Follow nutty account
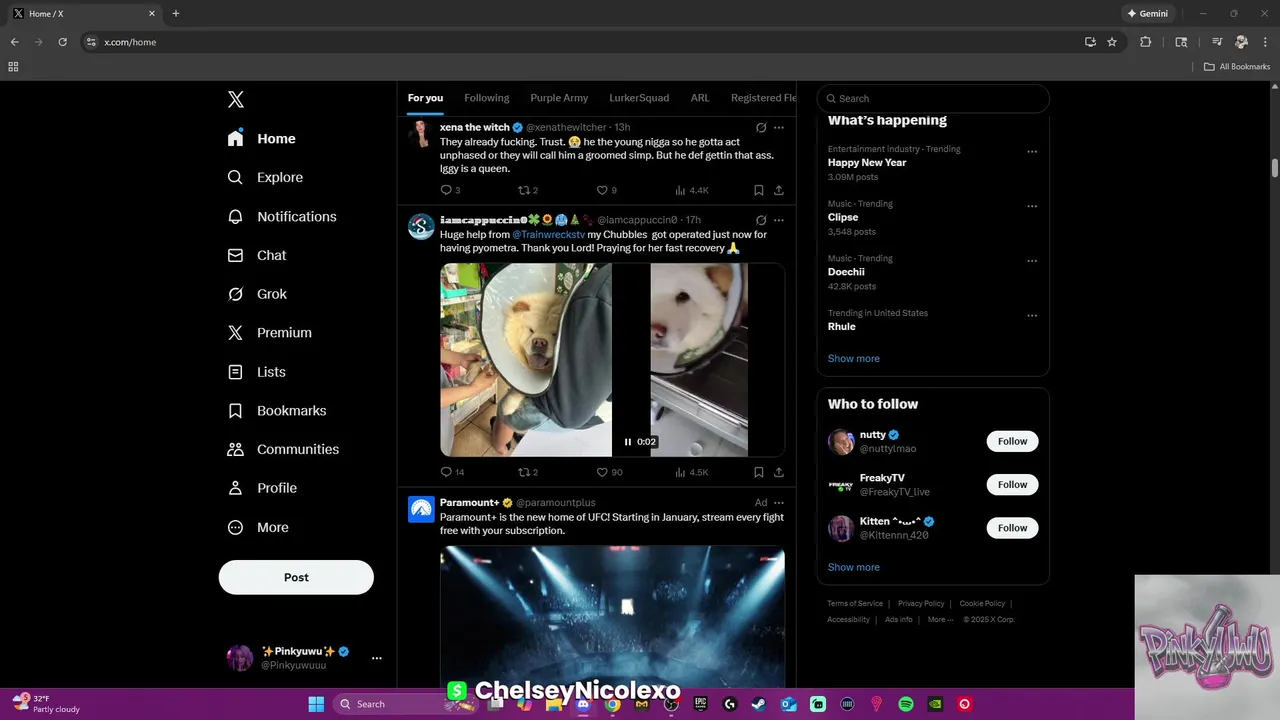1280x720 pixels. tap(1012, 441)
